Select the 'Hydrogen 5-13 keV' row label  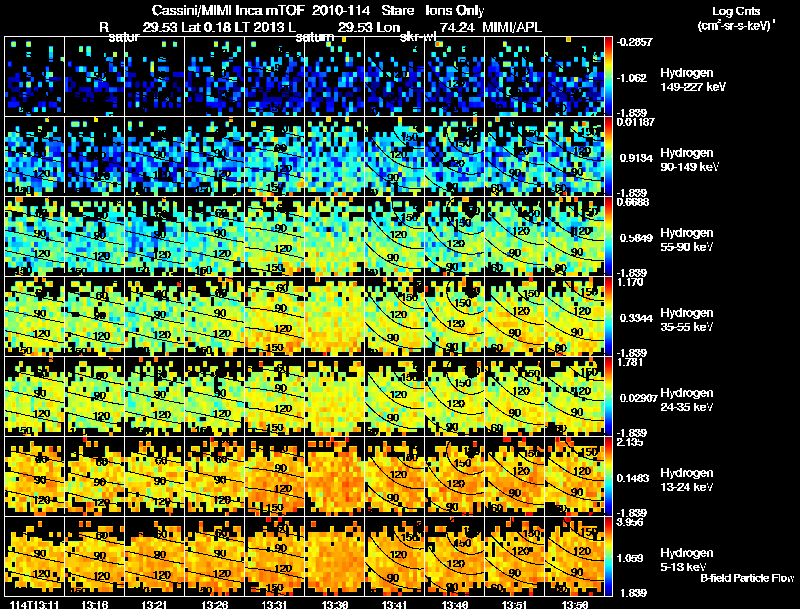tap(686, 560)
